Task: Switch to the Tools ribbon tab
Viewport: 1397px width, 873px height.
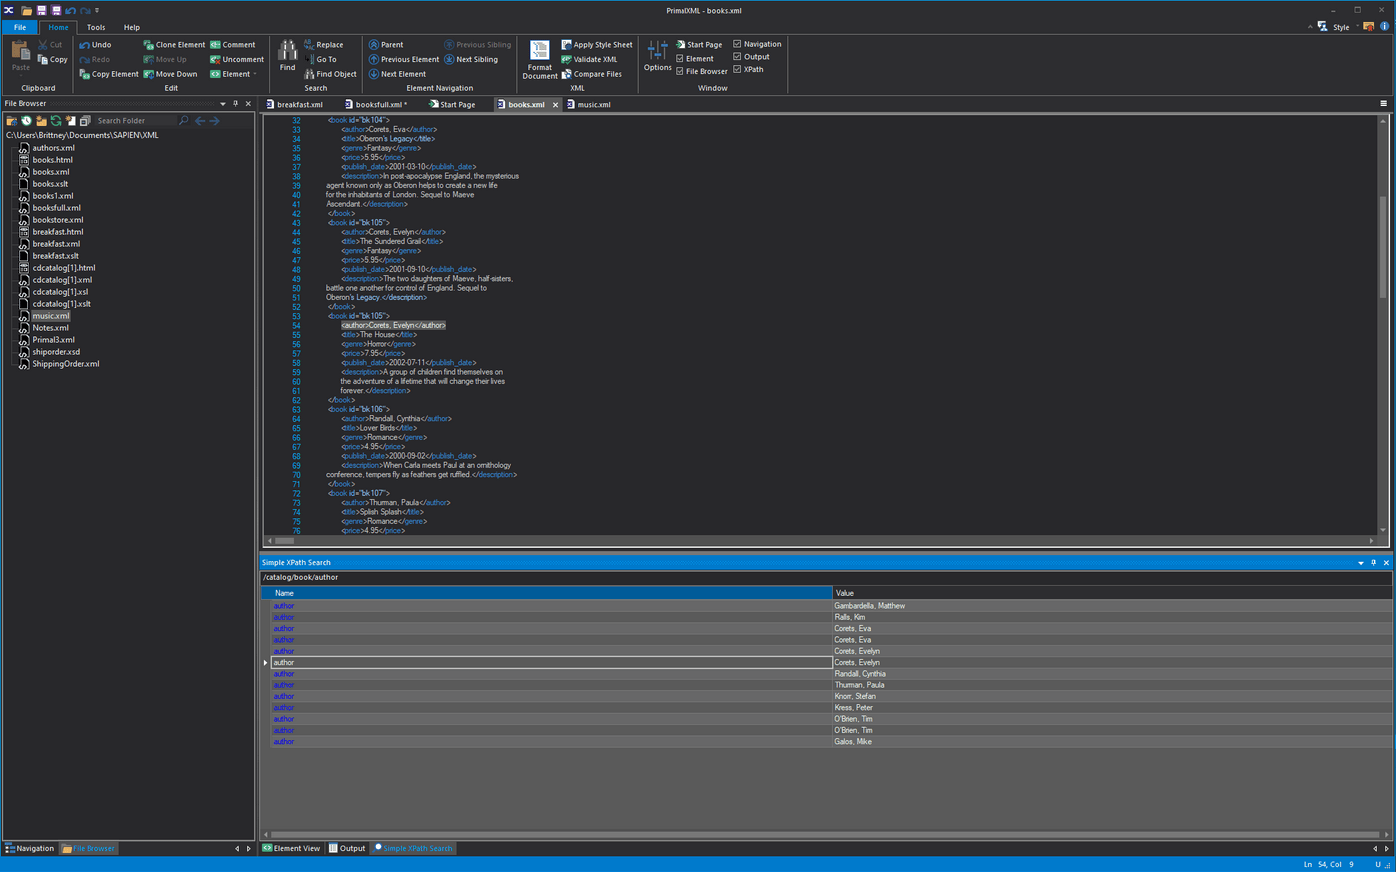Action: pyautogui.click(x=96, y=27)
